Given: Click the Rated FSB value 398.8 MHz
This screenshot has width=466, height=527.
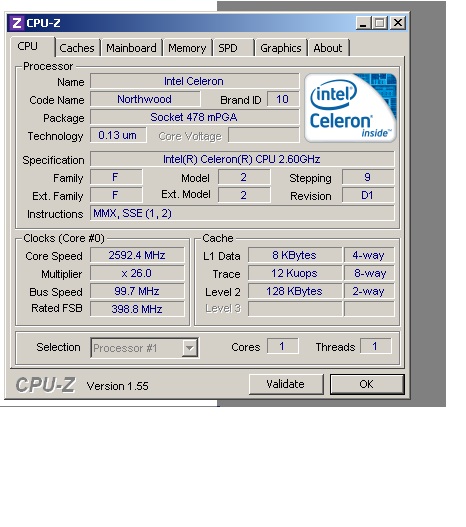Looking at the screenshot, I should (137, 309).
